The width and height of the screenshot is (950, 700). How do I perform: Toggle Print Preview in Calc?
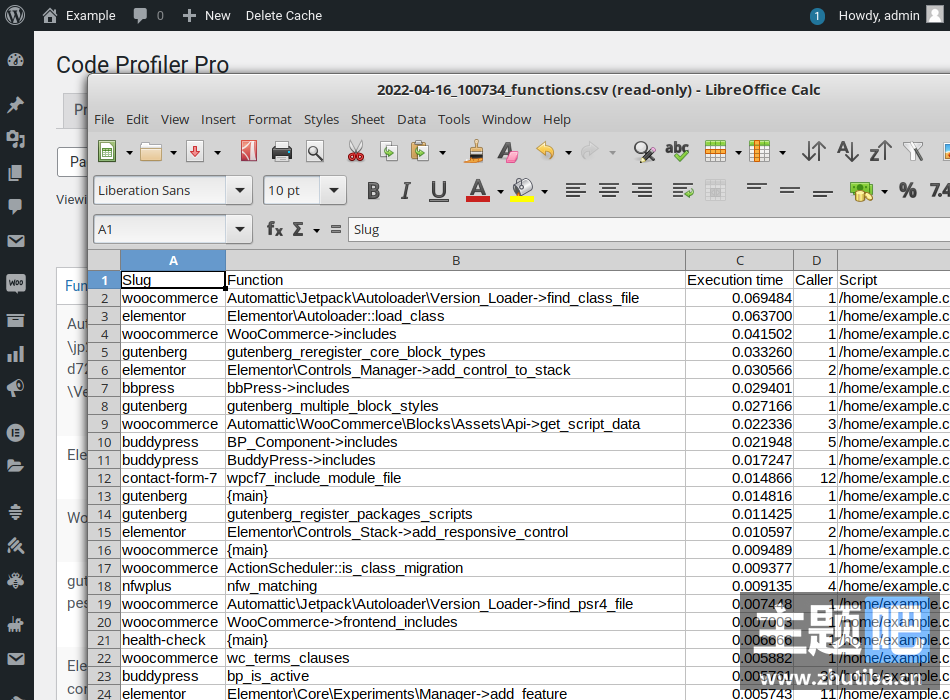tap(315, 152)
